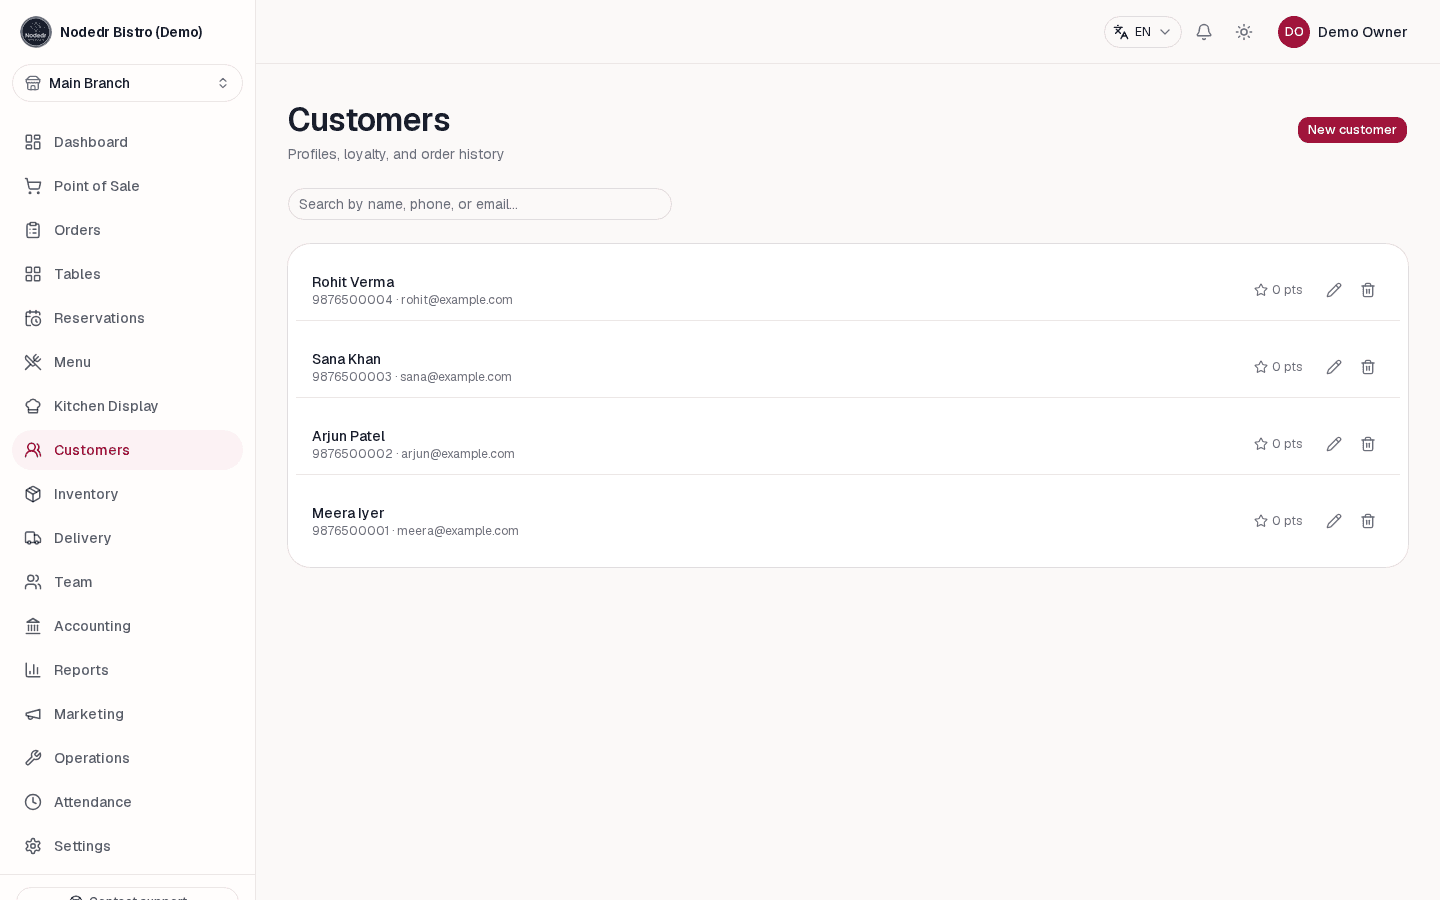Click the Nodedr Bistro logo
1440x900 pixels.
tap(36, 32)
